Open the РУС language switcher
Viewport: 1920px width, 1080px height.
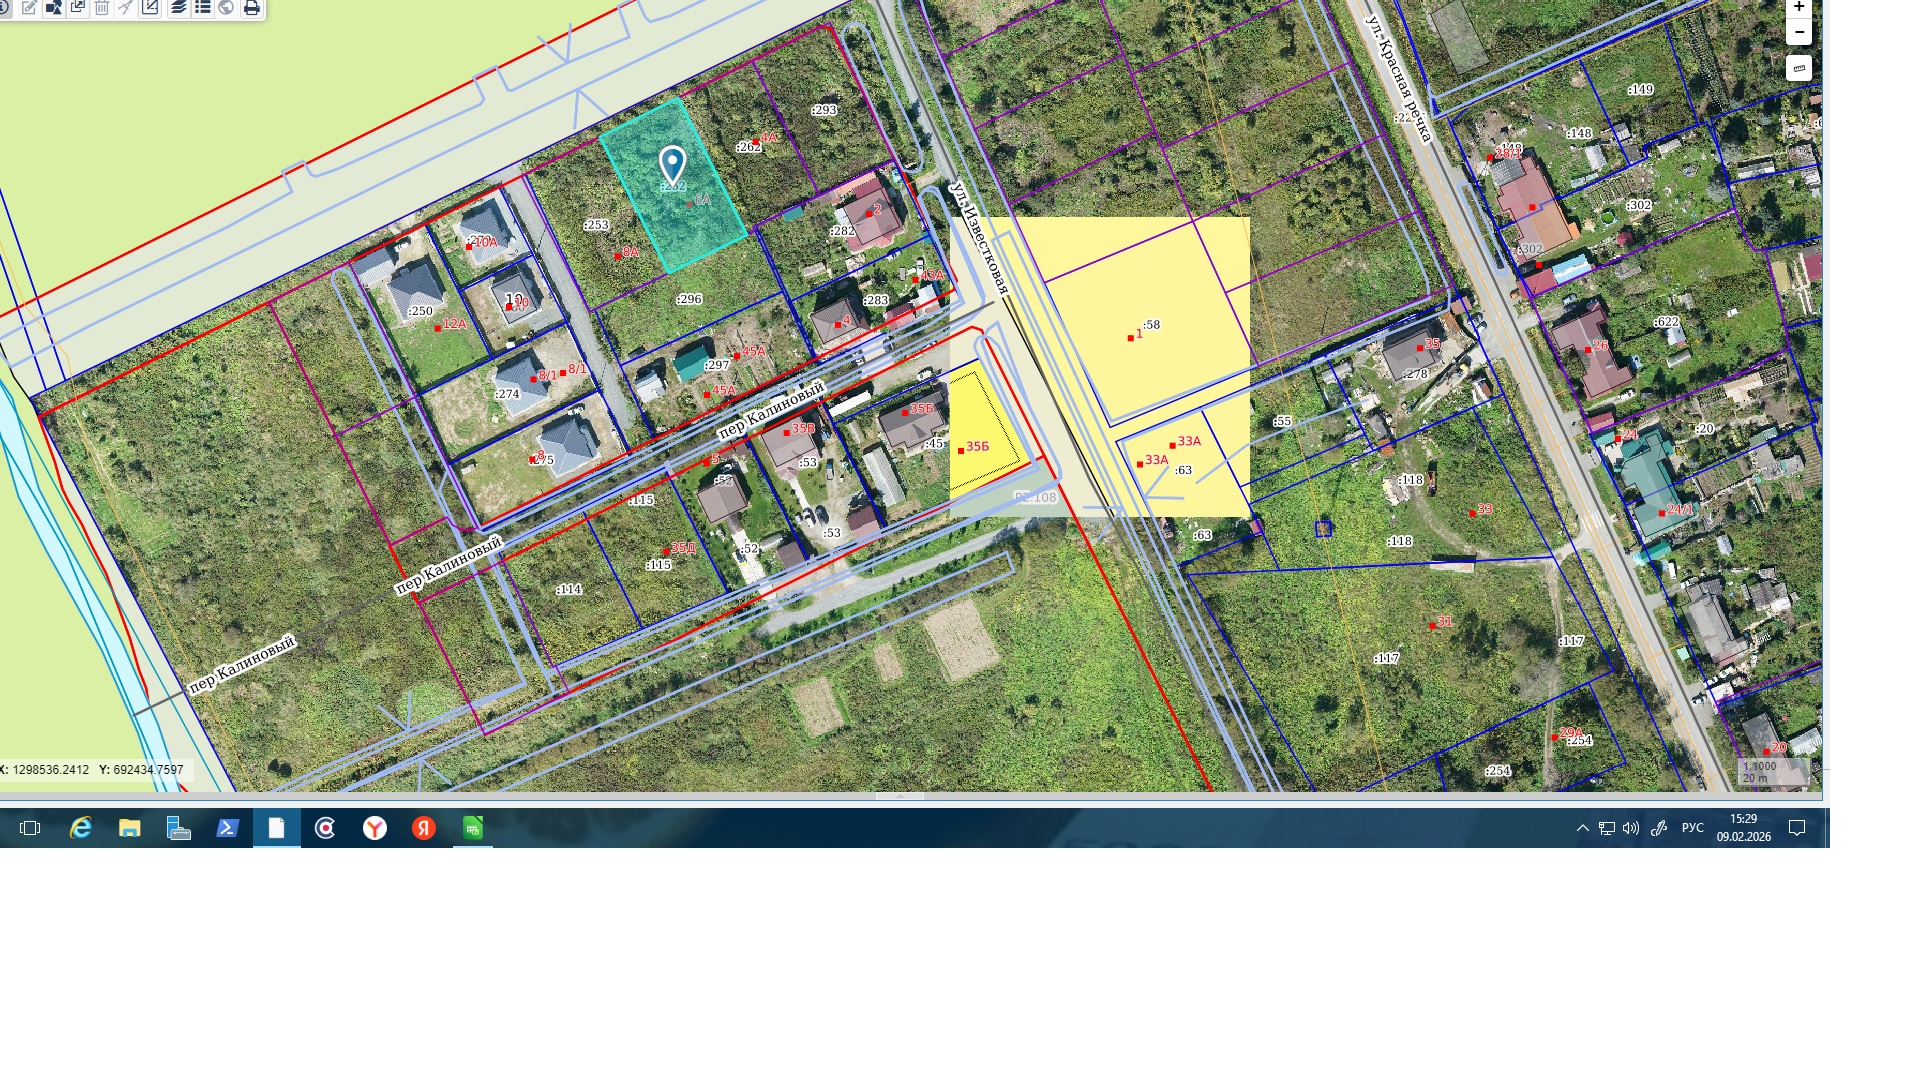point(1692,828)
